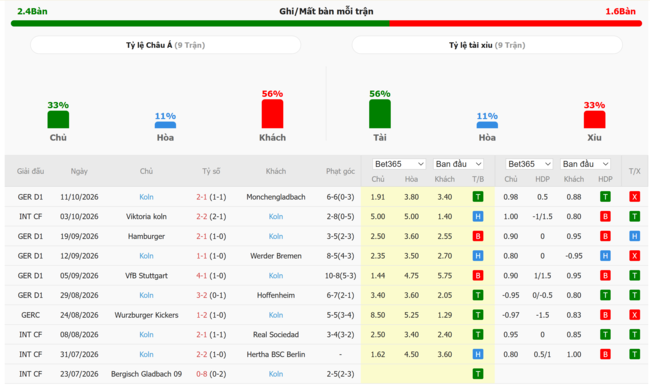This screenshot has width=650, height=385.
Task: Click red B result icon in VfB Stuttgart row T/B column
Action: click(478, 276)
